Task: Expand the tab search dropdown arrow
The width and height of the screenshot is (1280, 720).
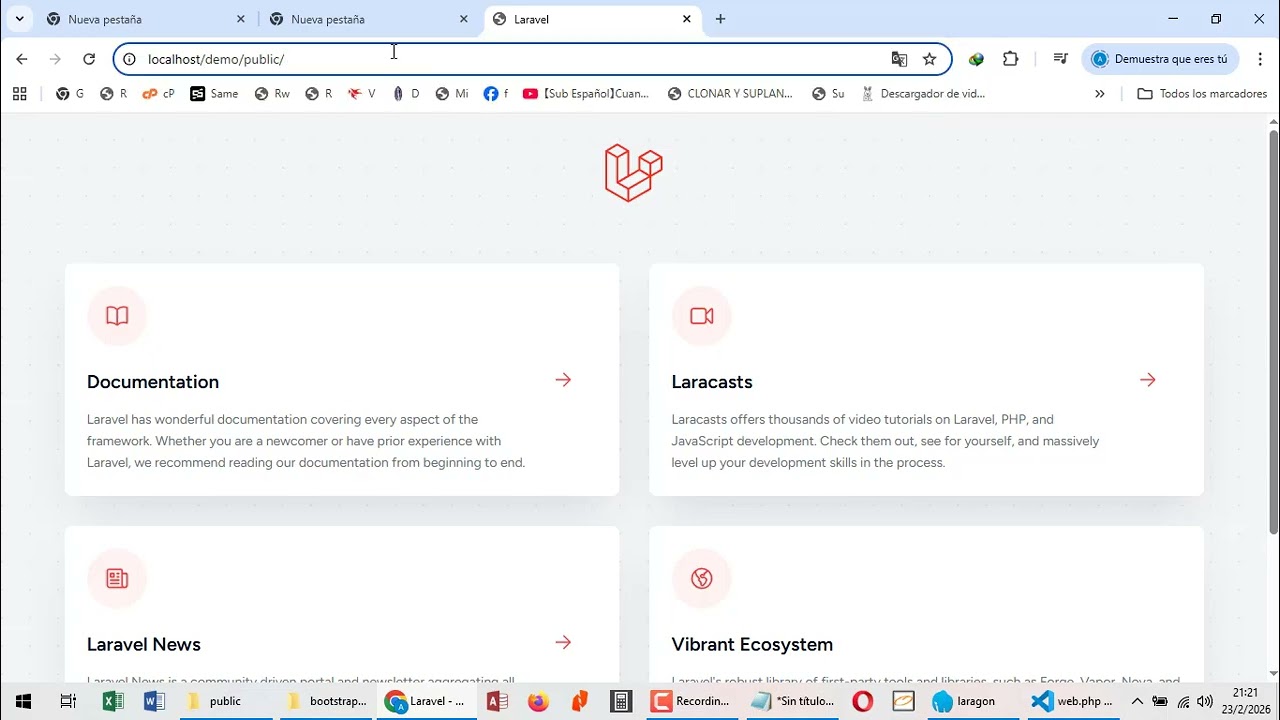Action: coord(19,19)
